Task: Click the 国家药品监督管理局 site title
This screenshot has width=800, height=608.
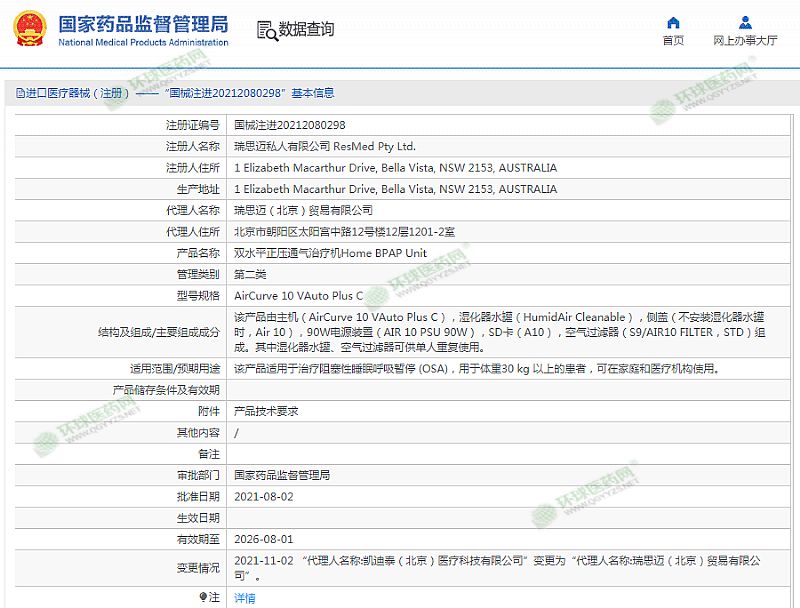Action: click(x=143, y=24)
